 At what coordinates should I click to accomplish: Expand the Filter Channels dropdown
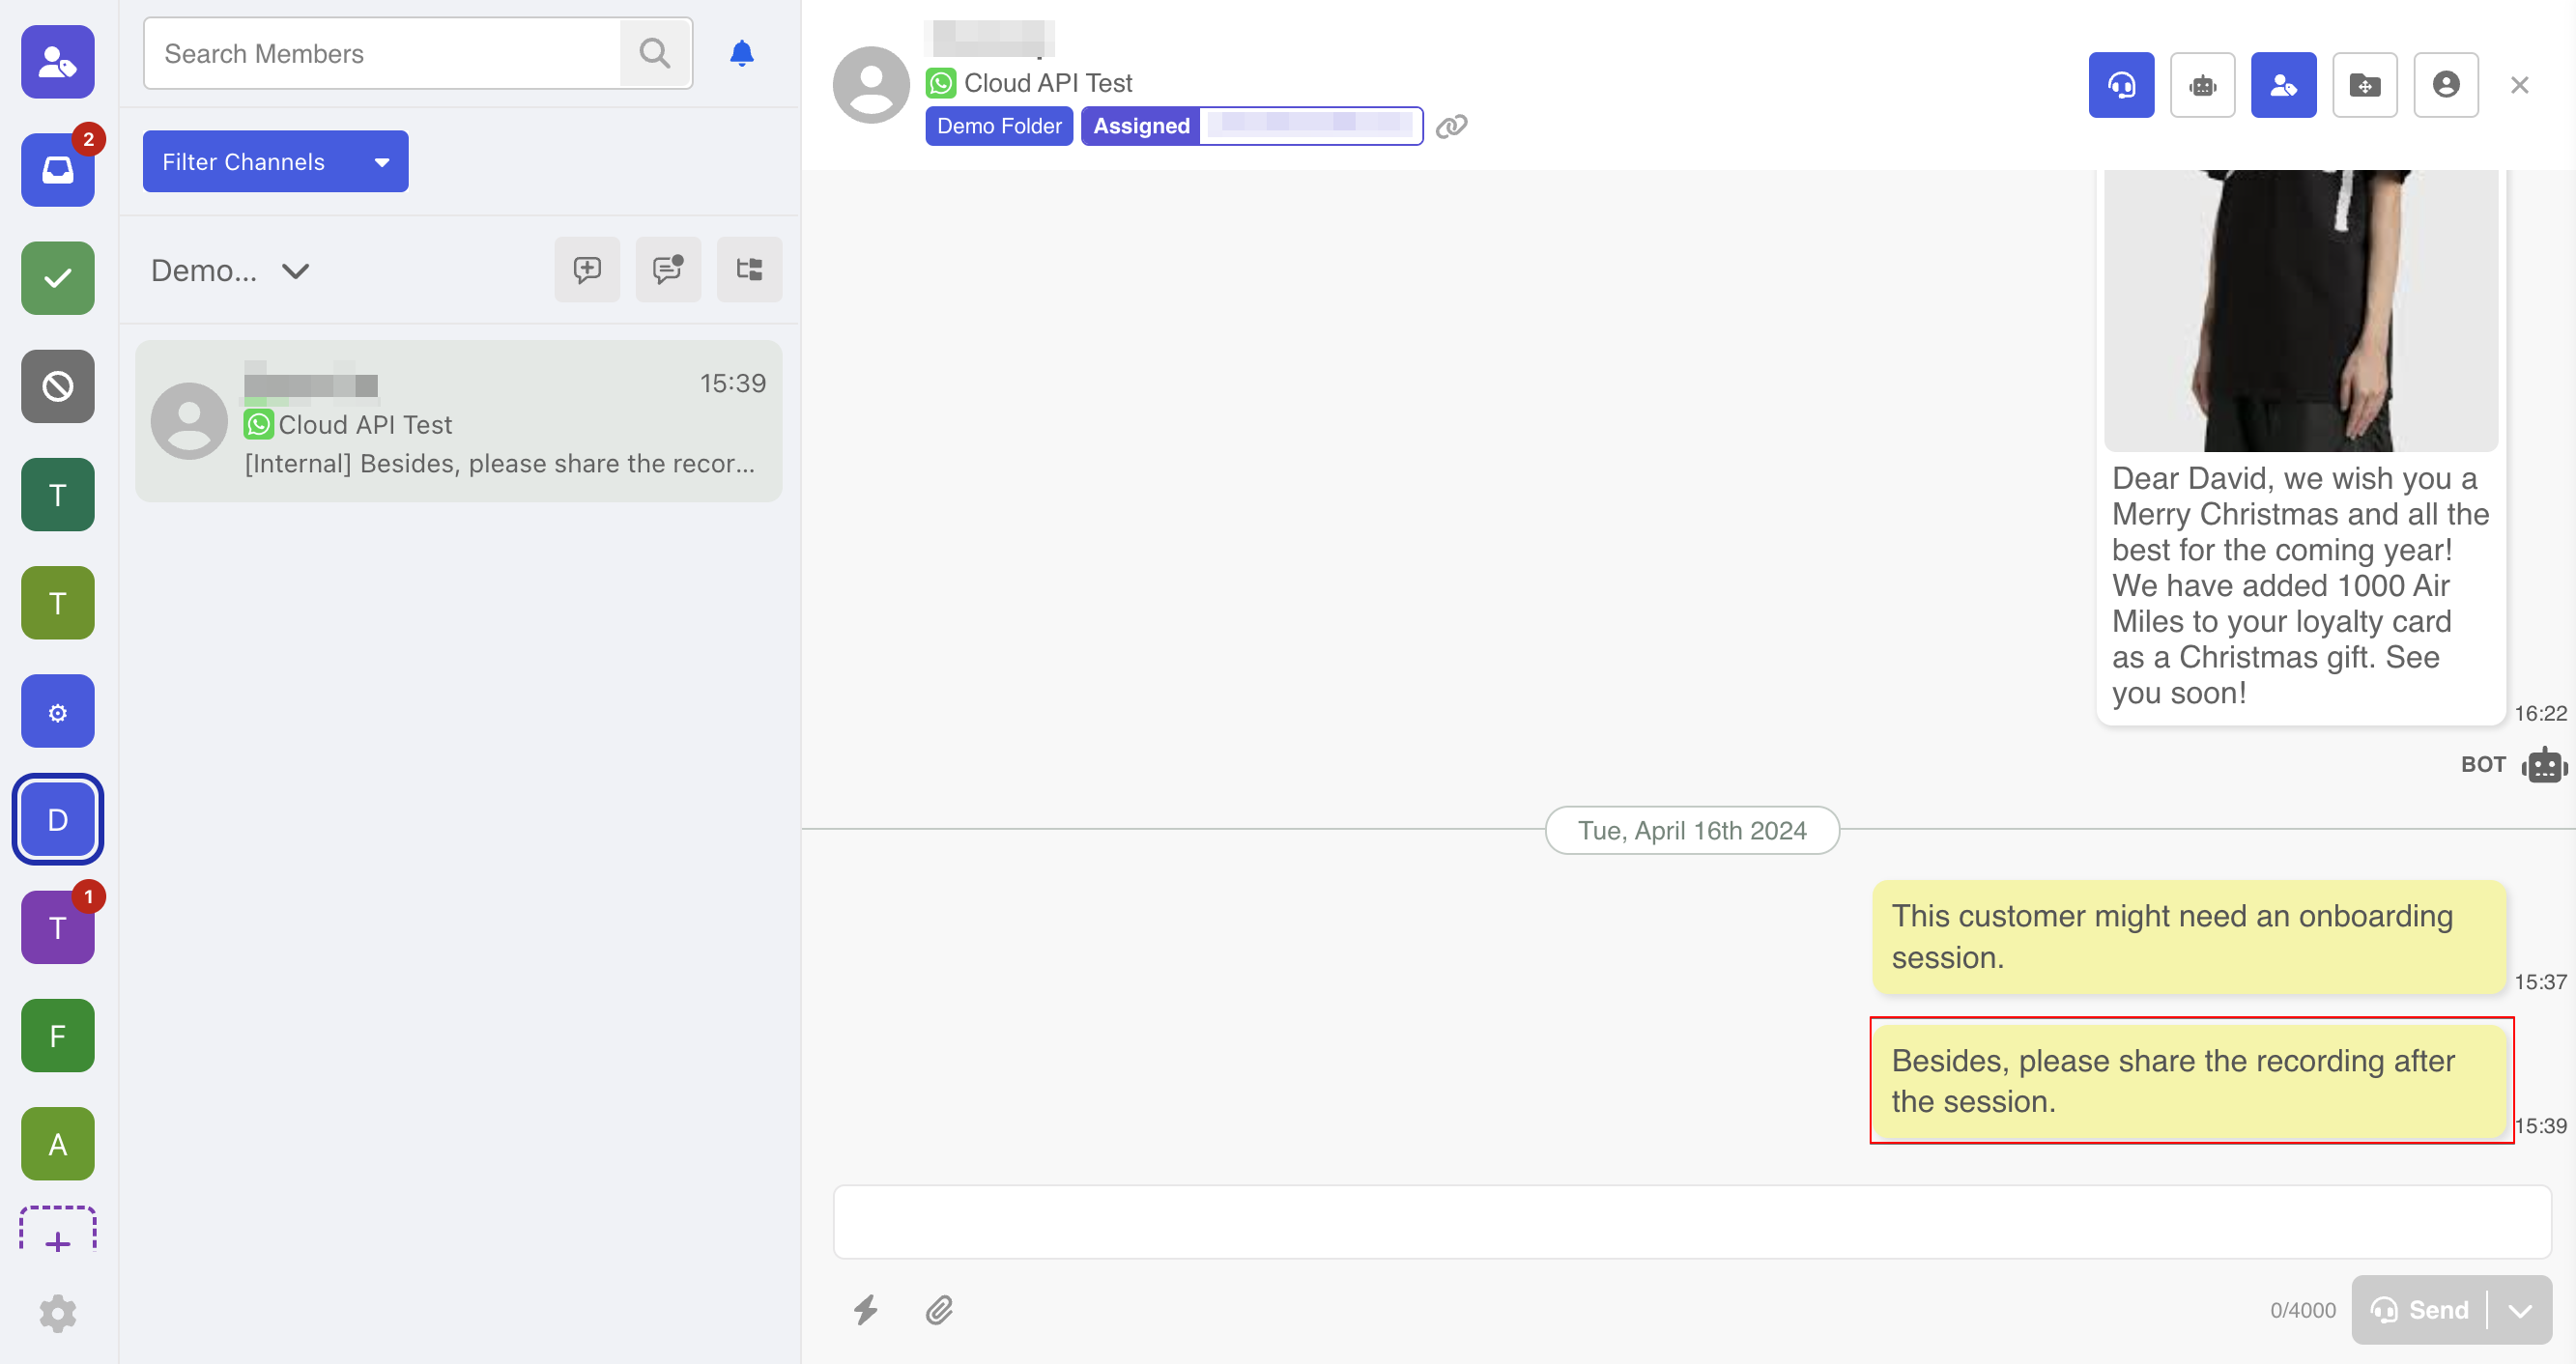(x=275, y=161)
